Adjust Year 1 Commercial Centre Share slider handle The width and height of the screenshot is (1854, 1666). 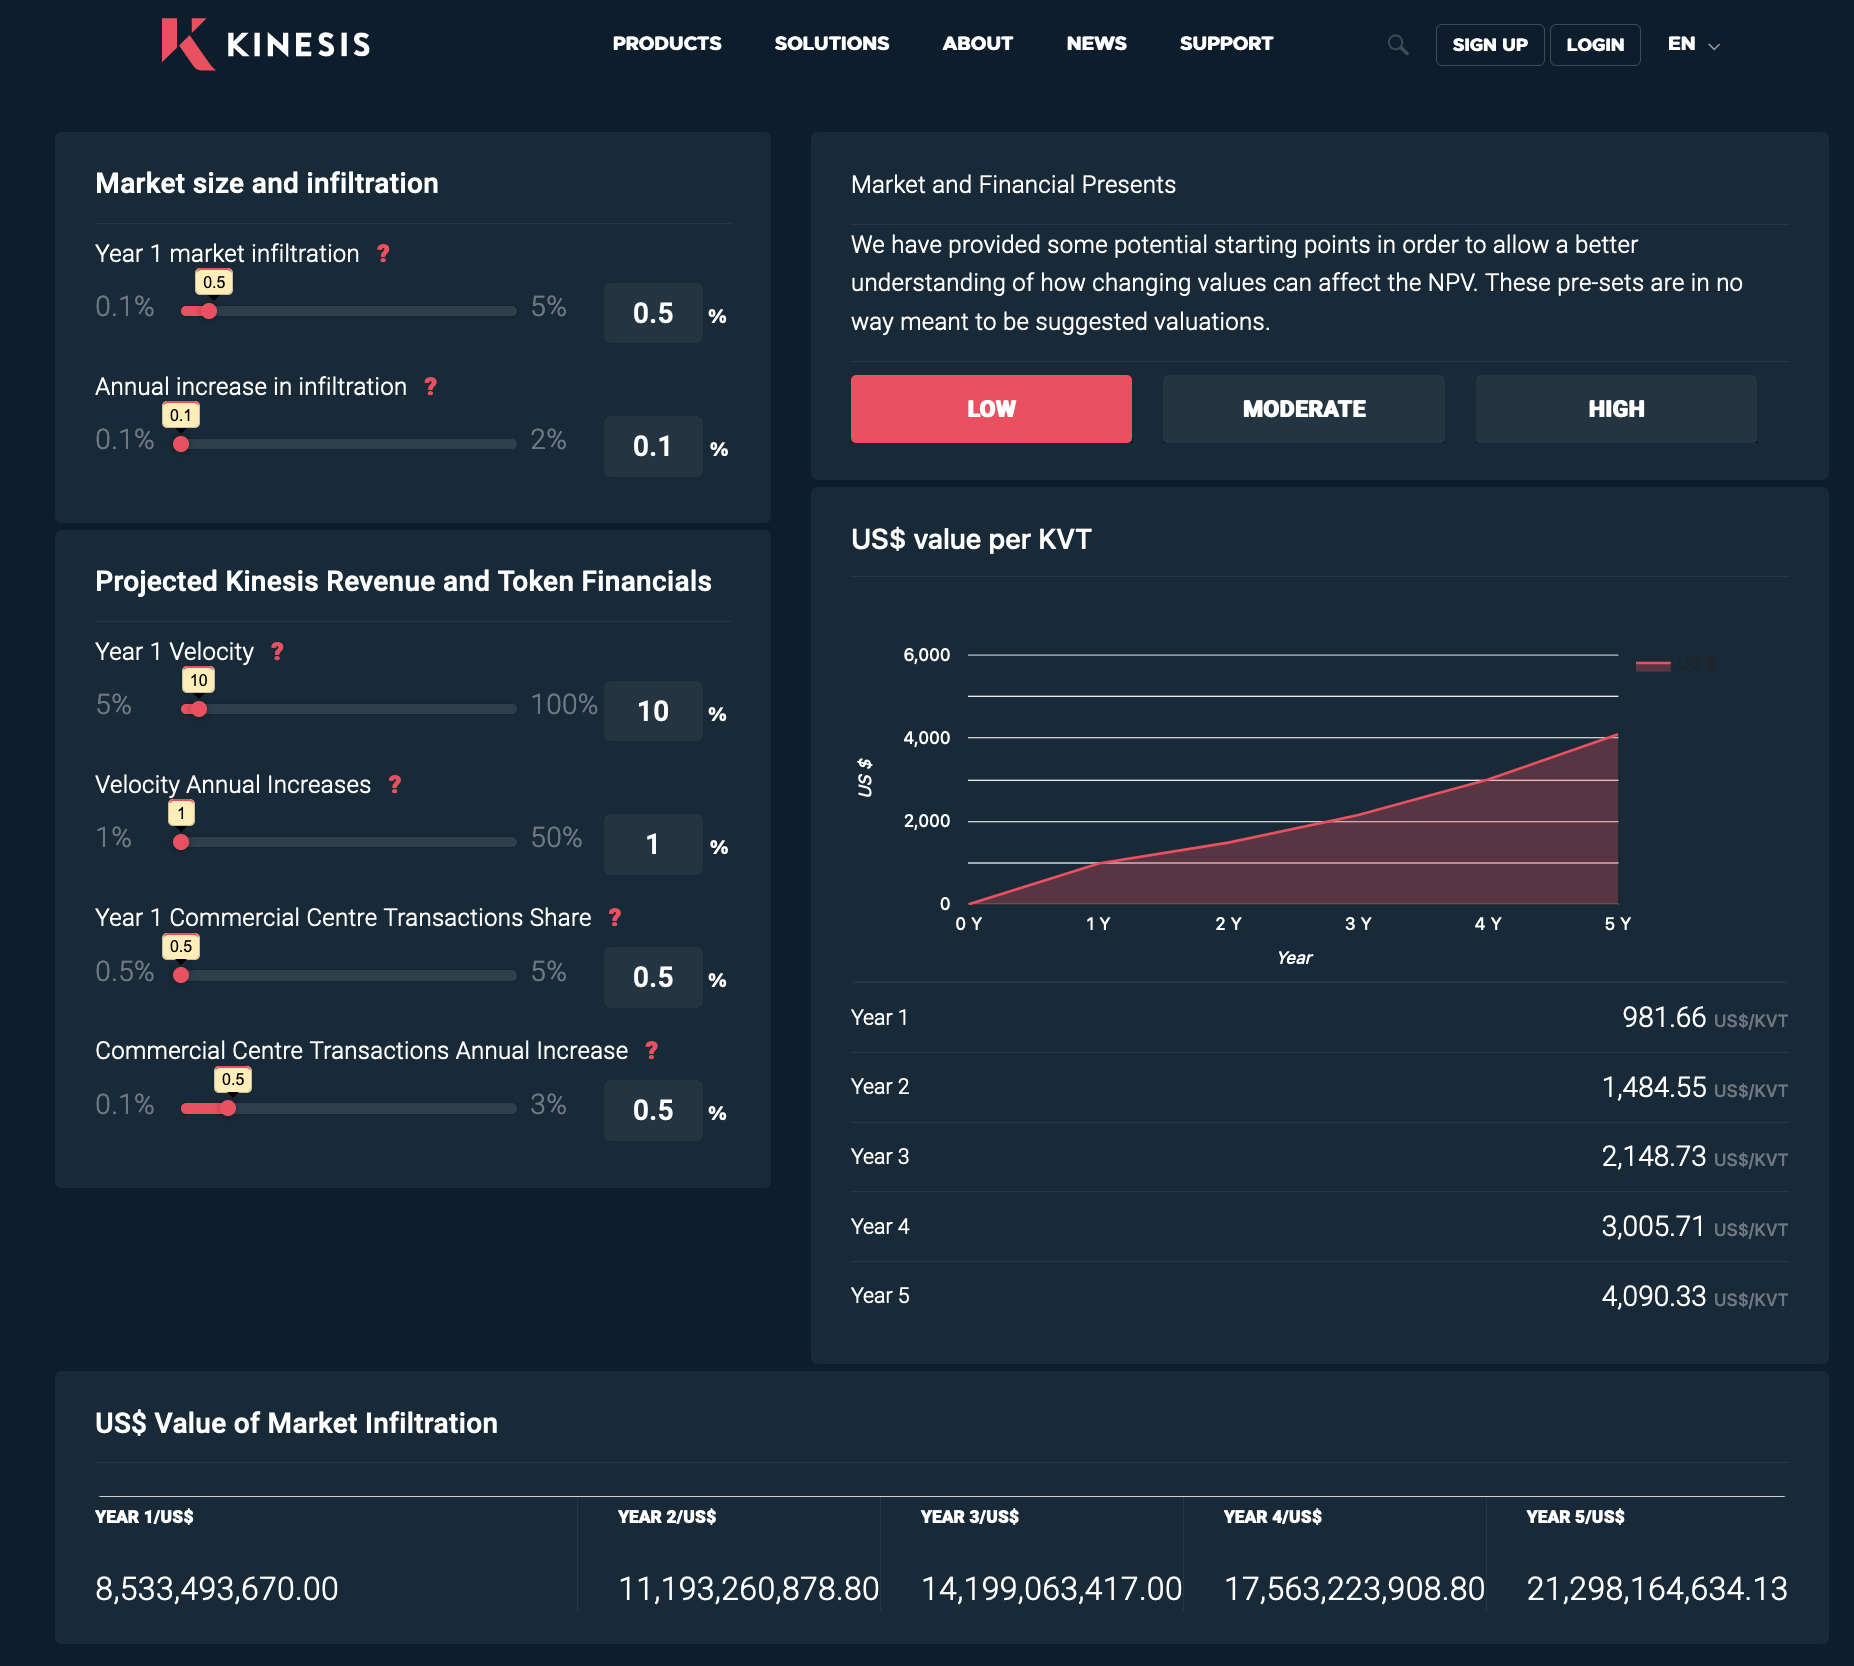coord(181,975)
